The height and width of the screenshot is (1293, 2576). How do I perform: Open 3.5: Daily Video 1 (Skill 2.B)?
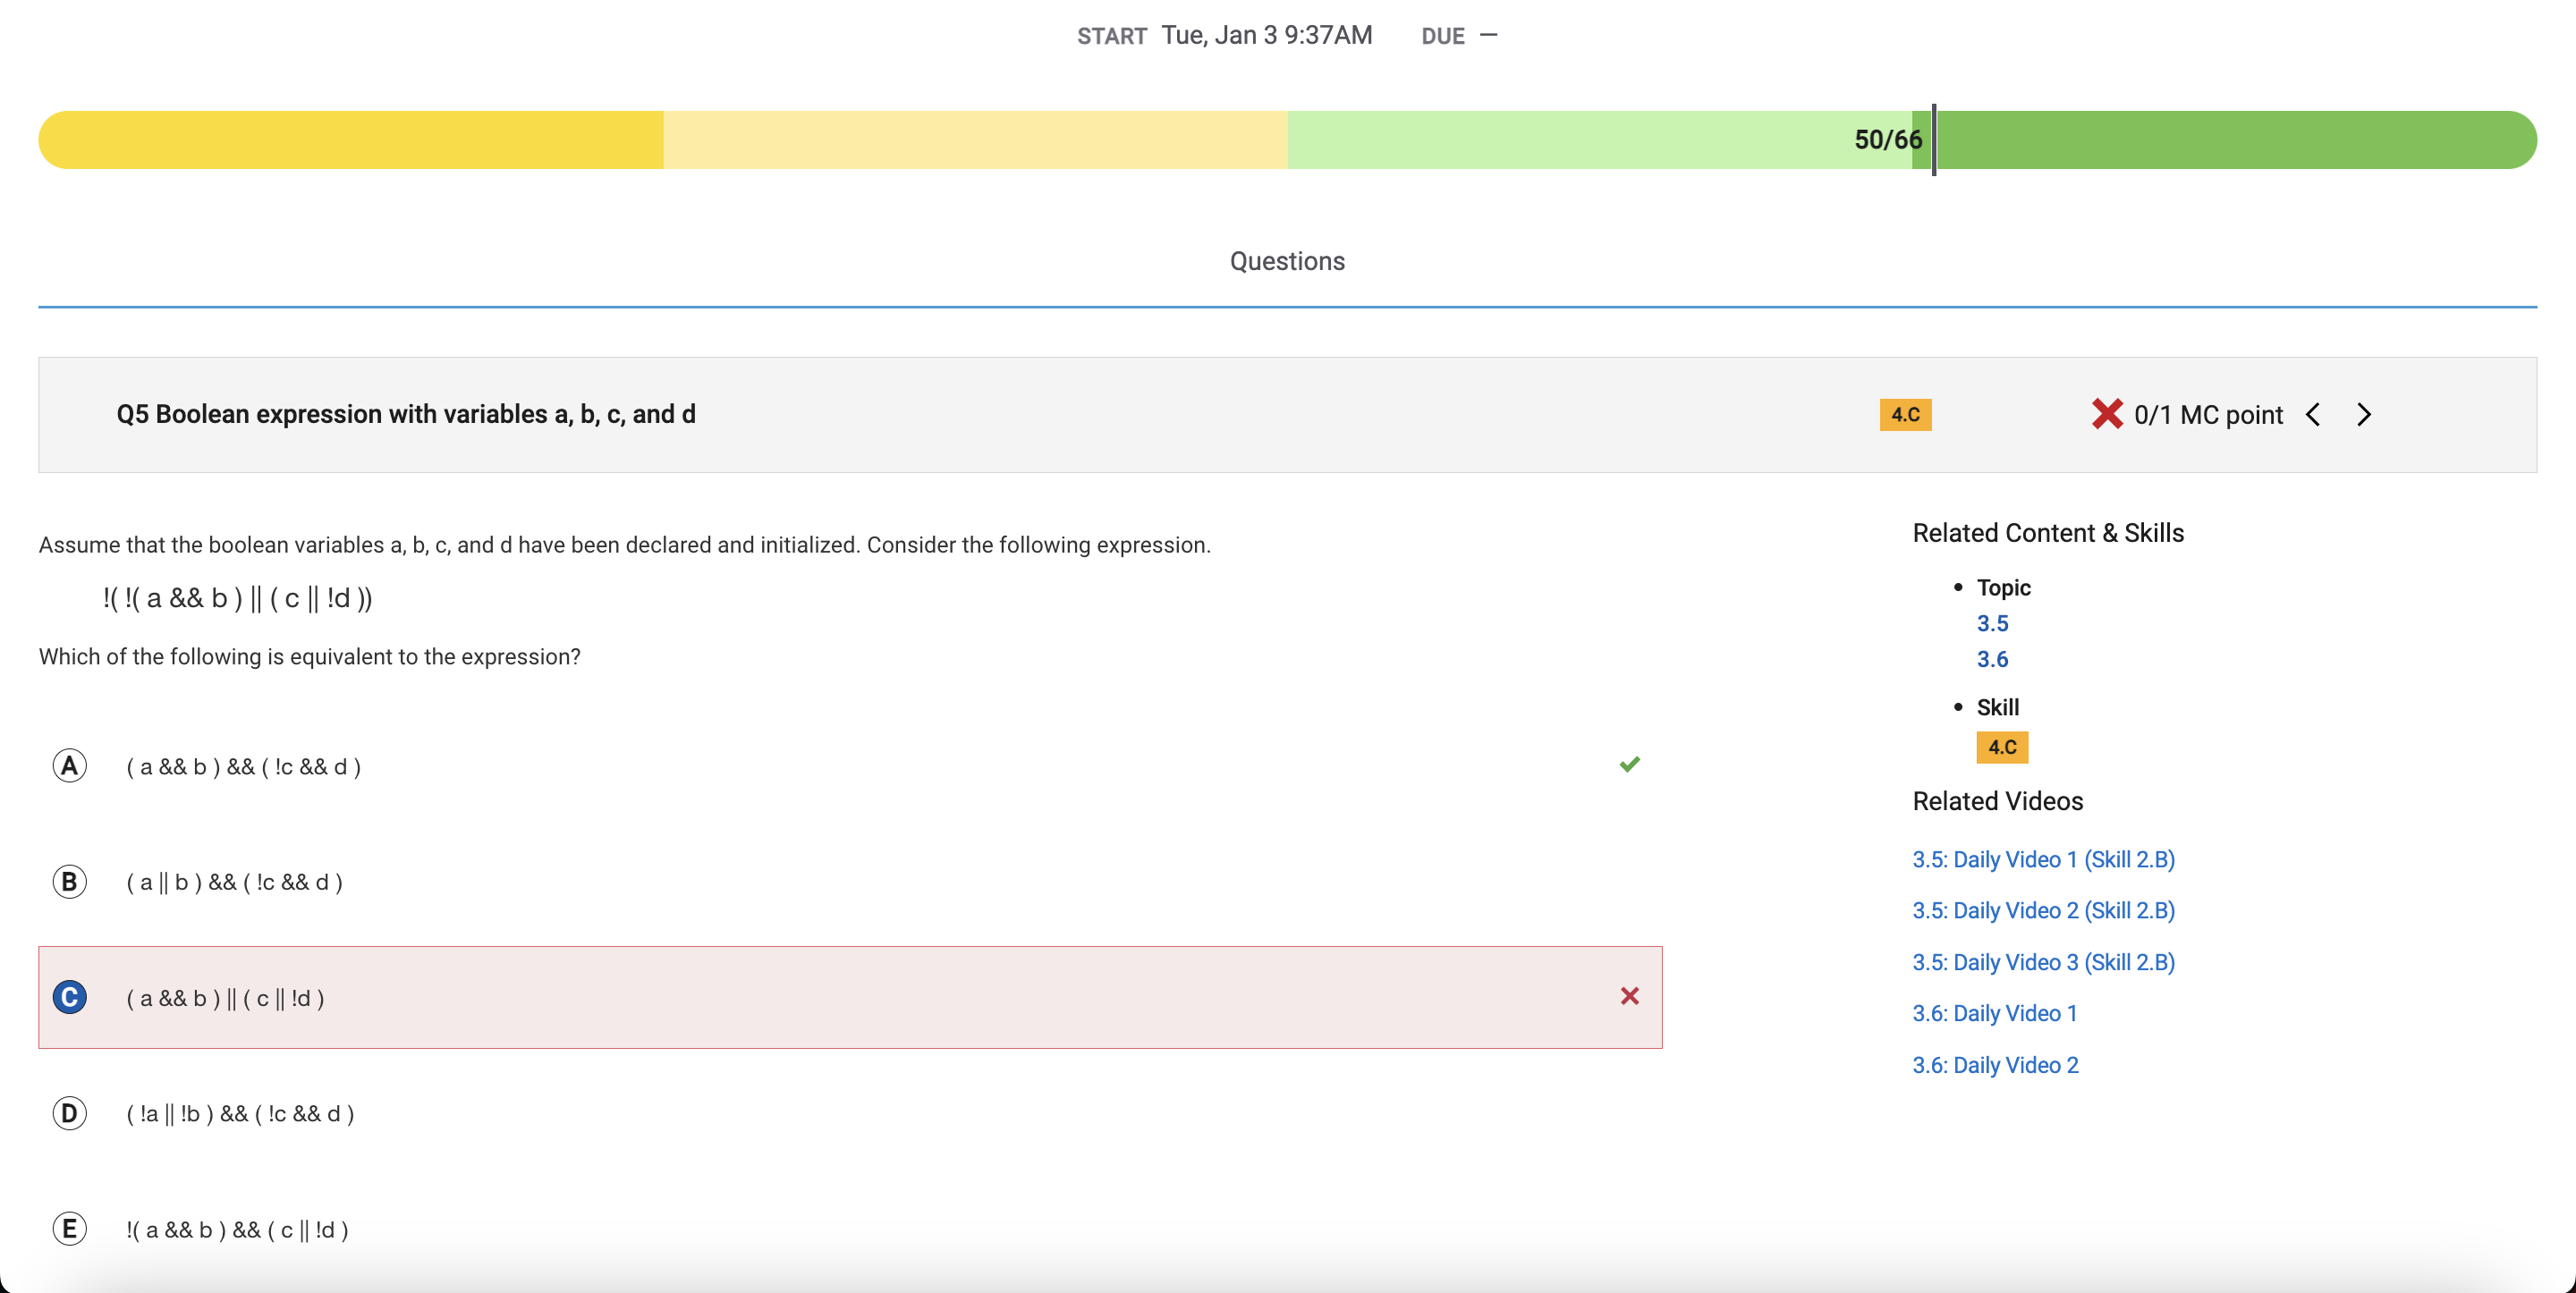(x=2043, y=860)
